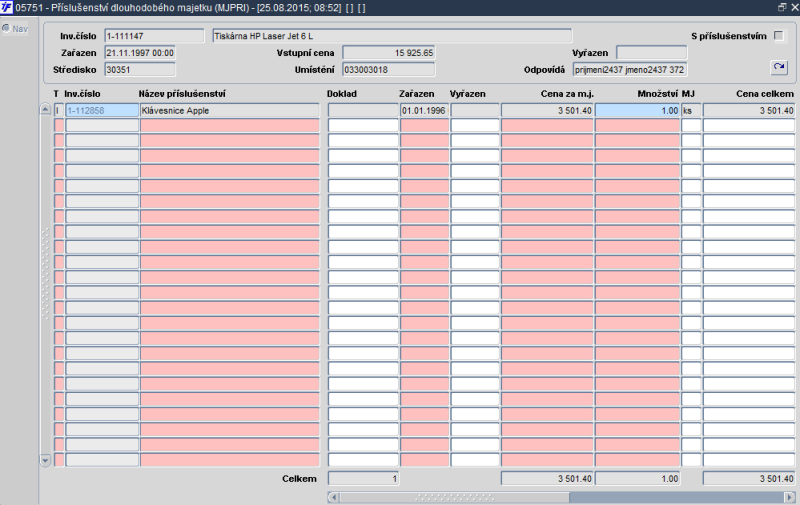
Task: Click the Klávesnice Apple name field
Action: 229,111
